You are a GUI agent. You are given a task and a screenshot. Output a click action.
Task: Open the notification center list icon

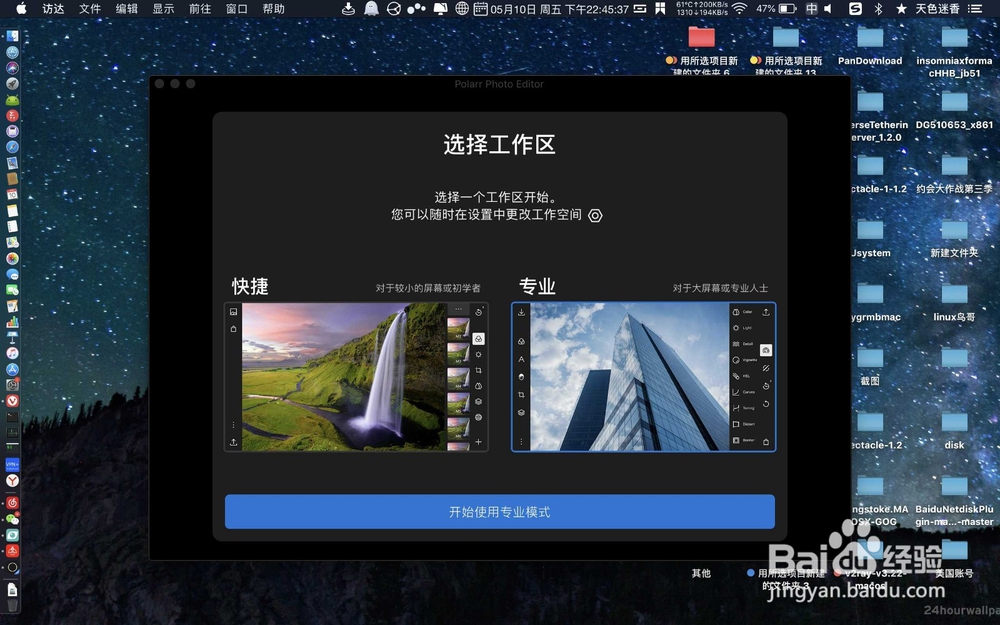click(975, 8)
